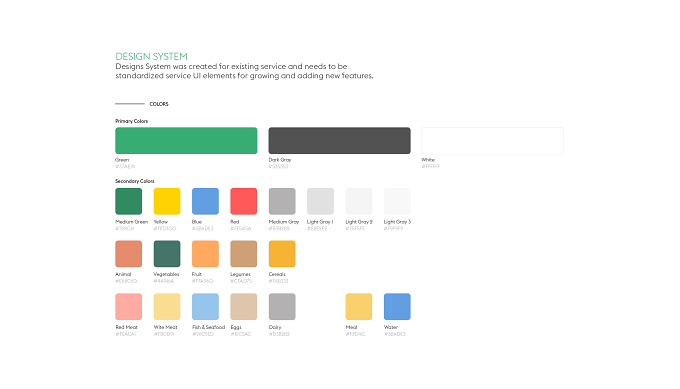Choose the Legumes tan swatch

pyautogui.click(x=244, y=254)
